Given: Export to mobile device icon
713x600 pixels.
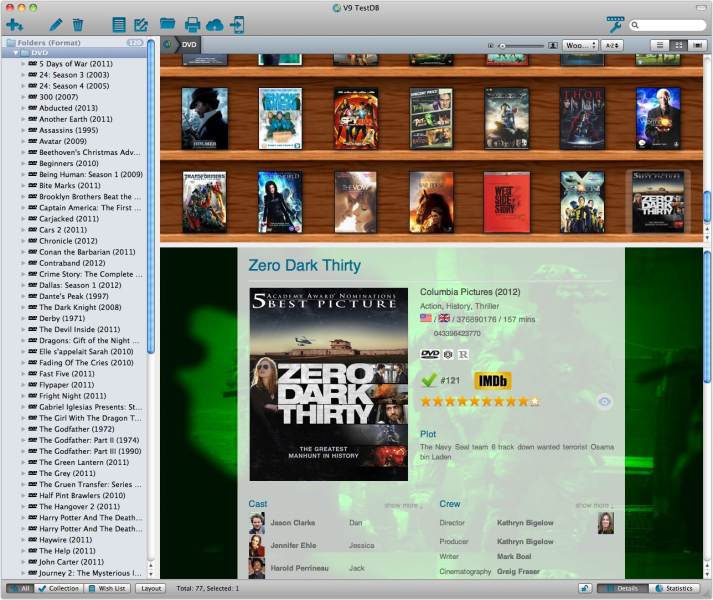Looking at the screenshot, I should (x=237, y=25).
